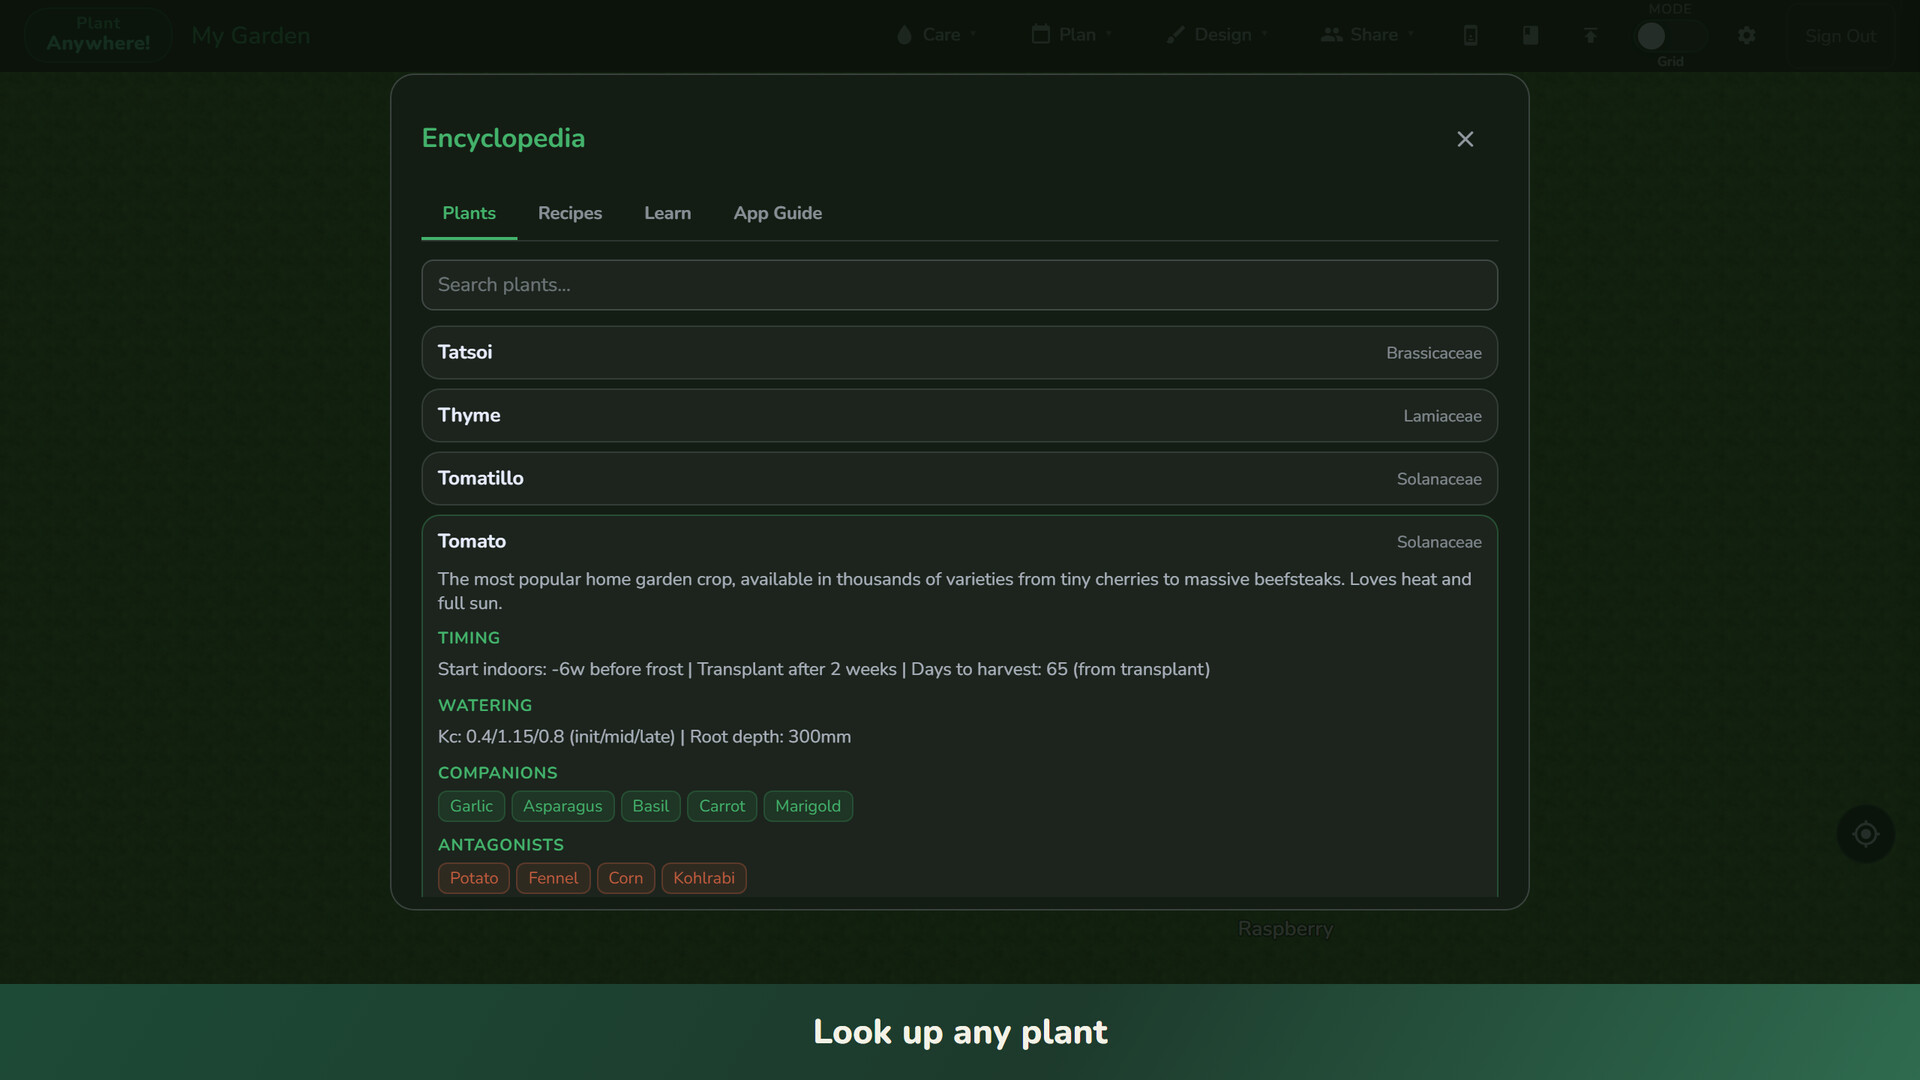
Task: Focus the Search plants field
Action: (x=959, y=285)
